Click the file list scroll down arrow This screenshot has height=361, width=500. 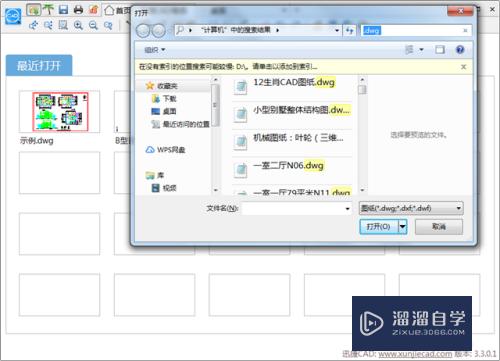click(x=362, y=190)
